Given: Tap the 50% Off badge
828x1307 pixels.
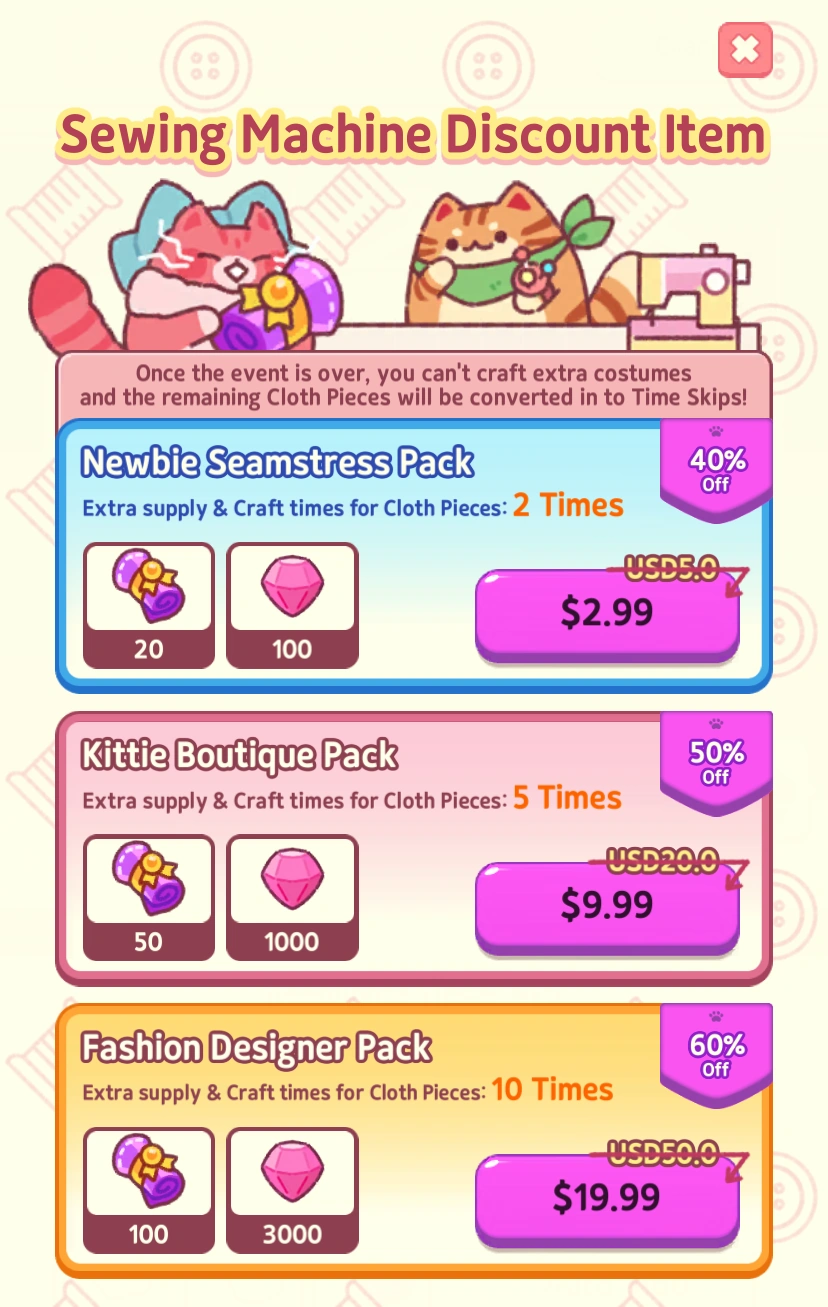Looking at the screenshot, I should 716,762.
